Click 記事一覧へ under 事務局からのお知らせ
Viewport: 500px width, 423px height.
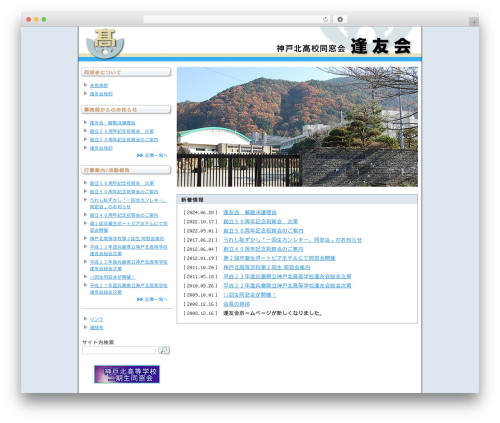point(153,155)
